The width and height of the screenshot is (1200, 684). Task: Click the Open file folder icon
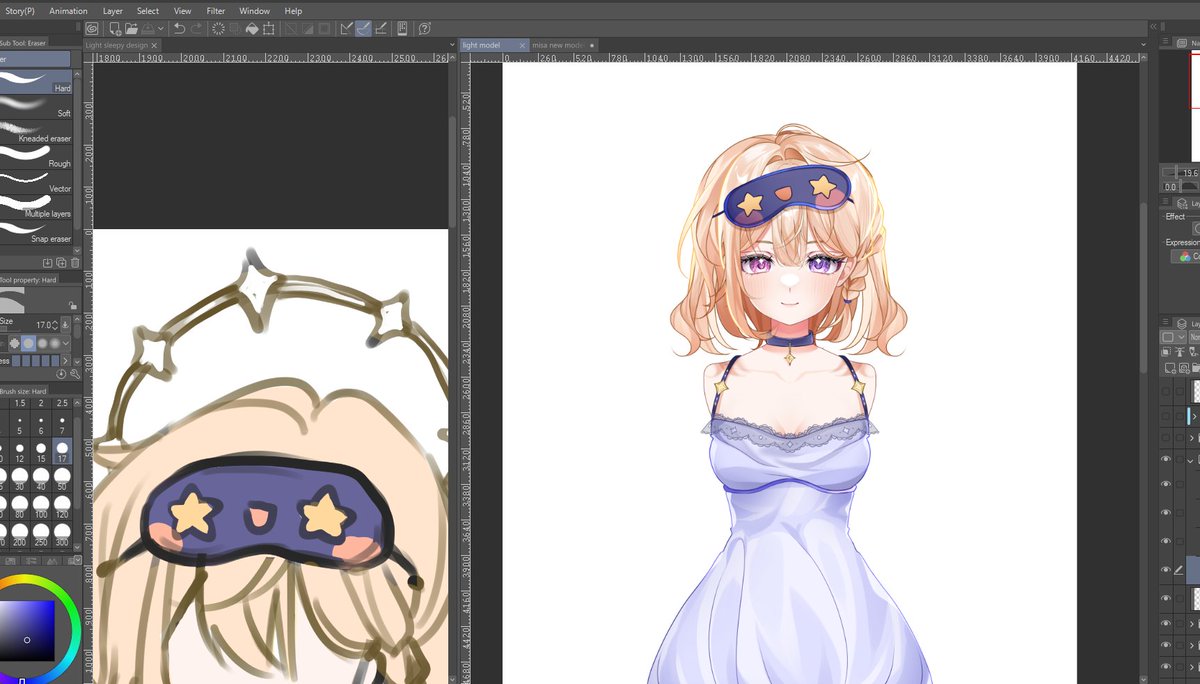(132, 29)
